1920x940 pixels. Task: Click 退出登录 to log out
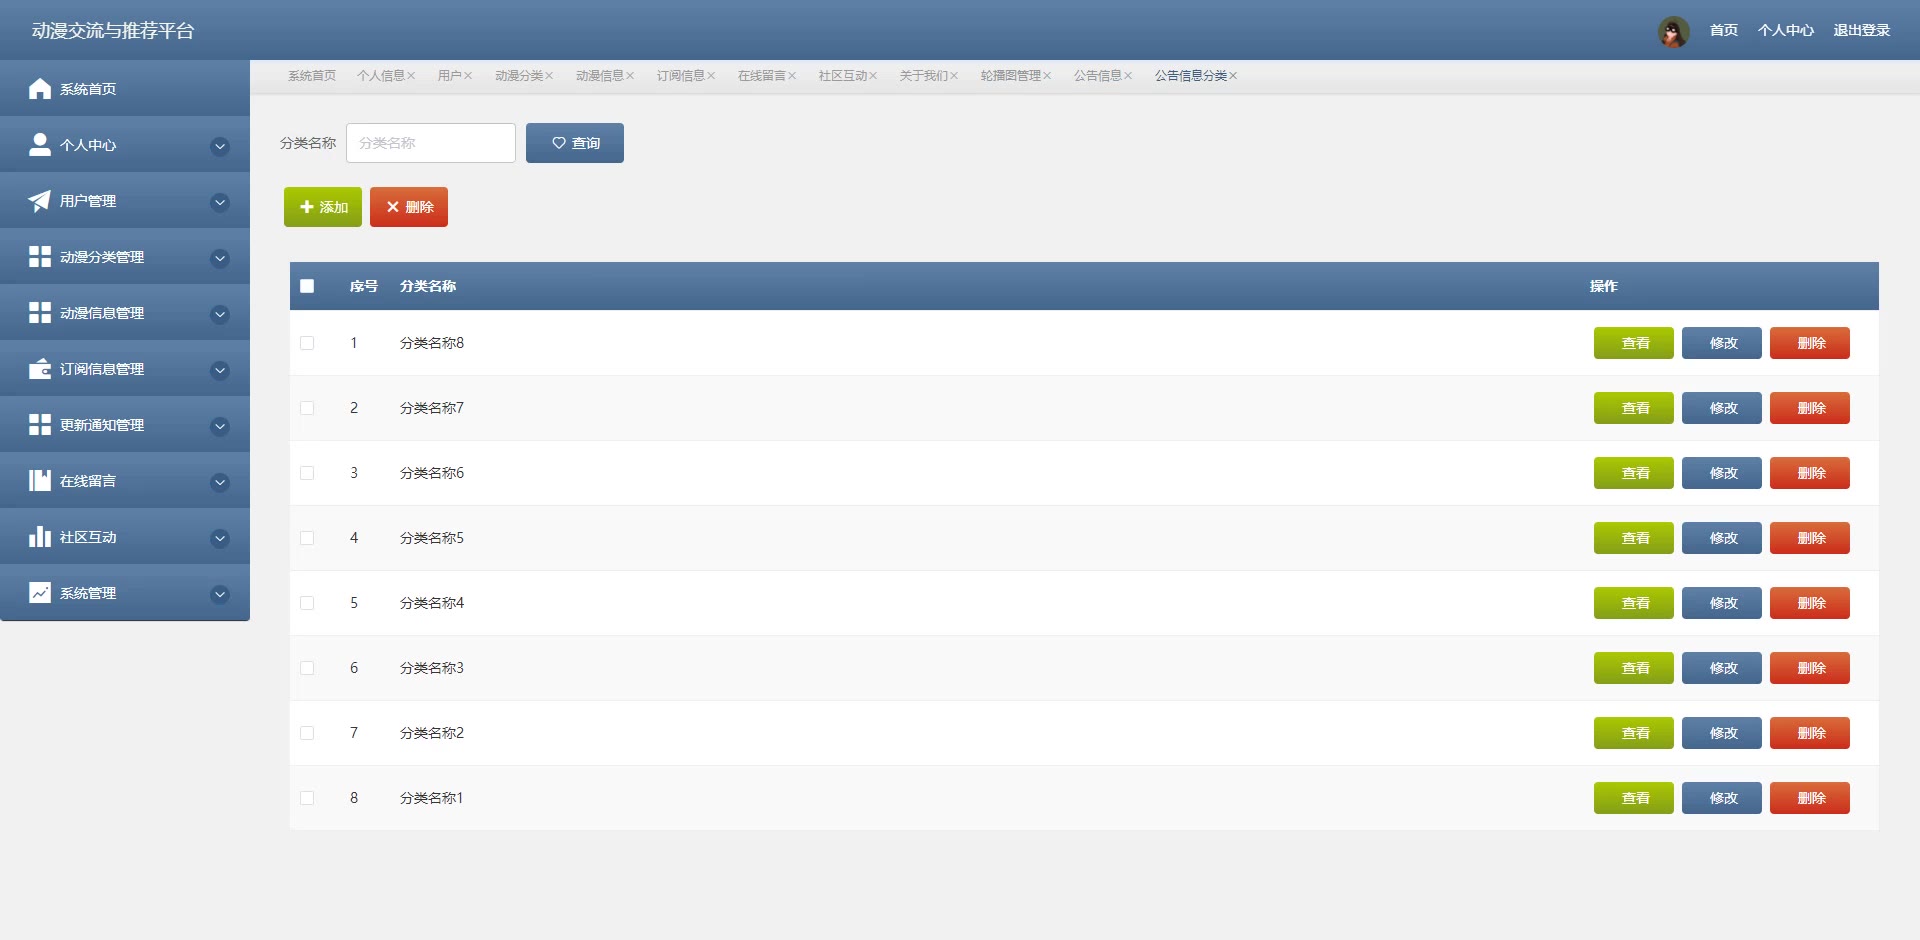coord(1862,31)
